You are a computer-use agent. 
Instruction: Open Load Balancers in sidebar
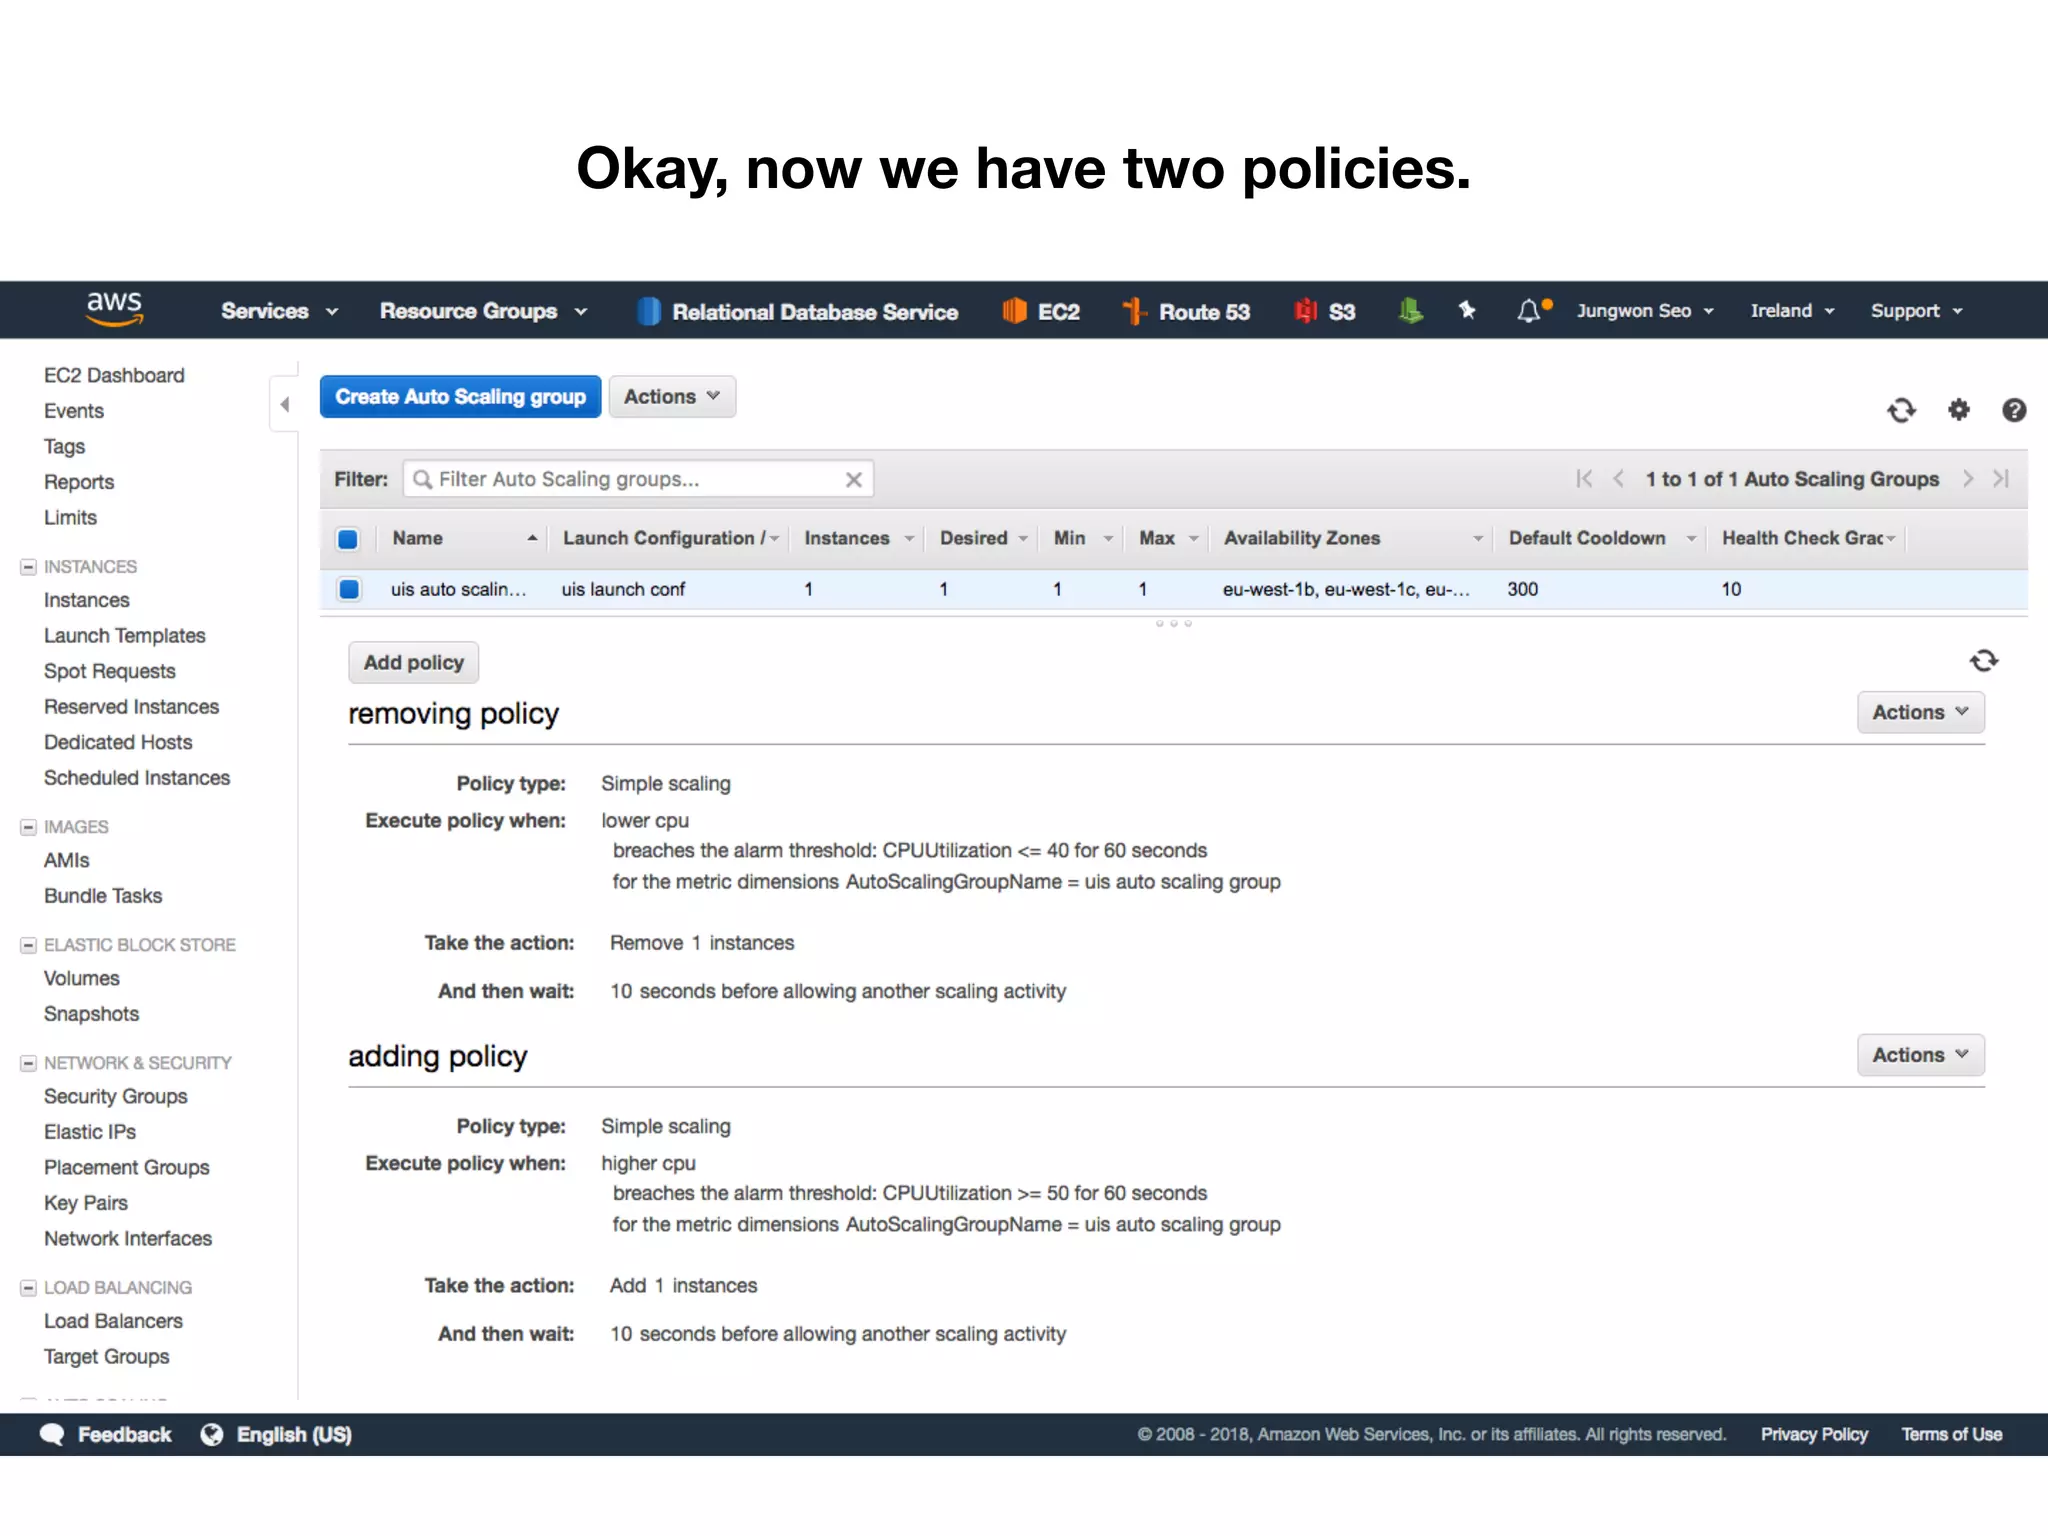click(113, 1321)
